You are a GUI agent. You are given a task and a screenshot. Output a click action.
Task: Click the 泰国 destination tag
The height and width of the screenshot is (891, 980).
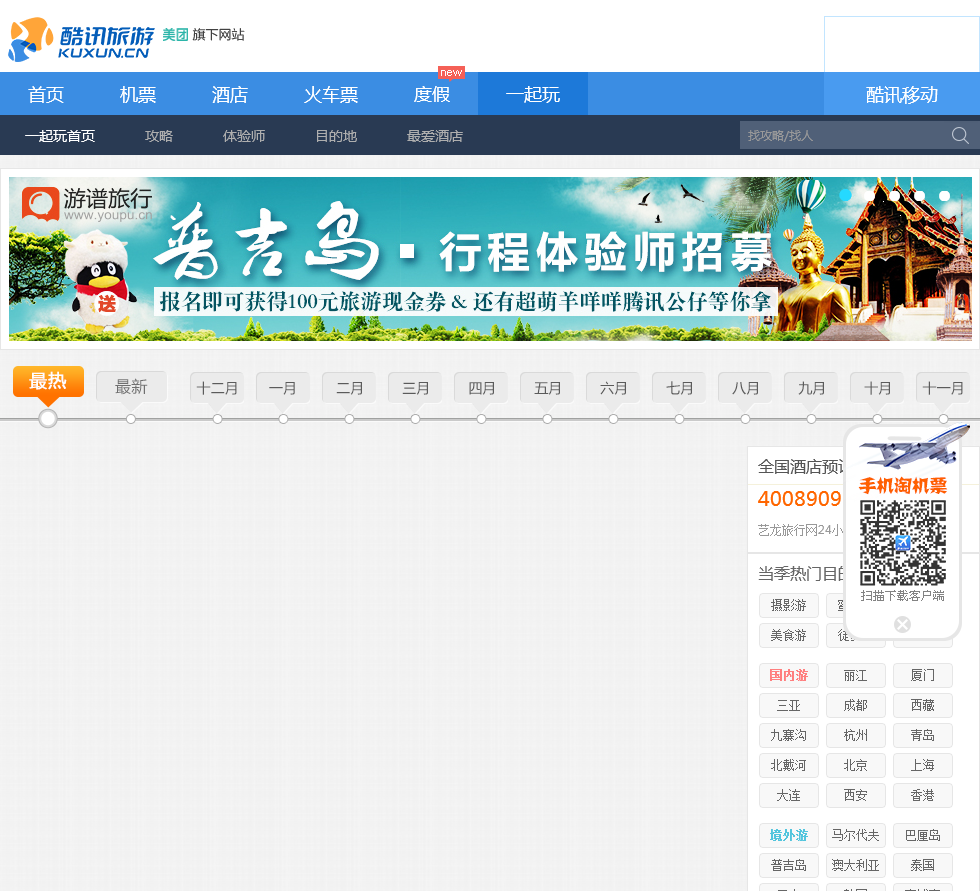(x=922, y=865)
